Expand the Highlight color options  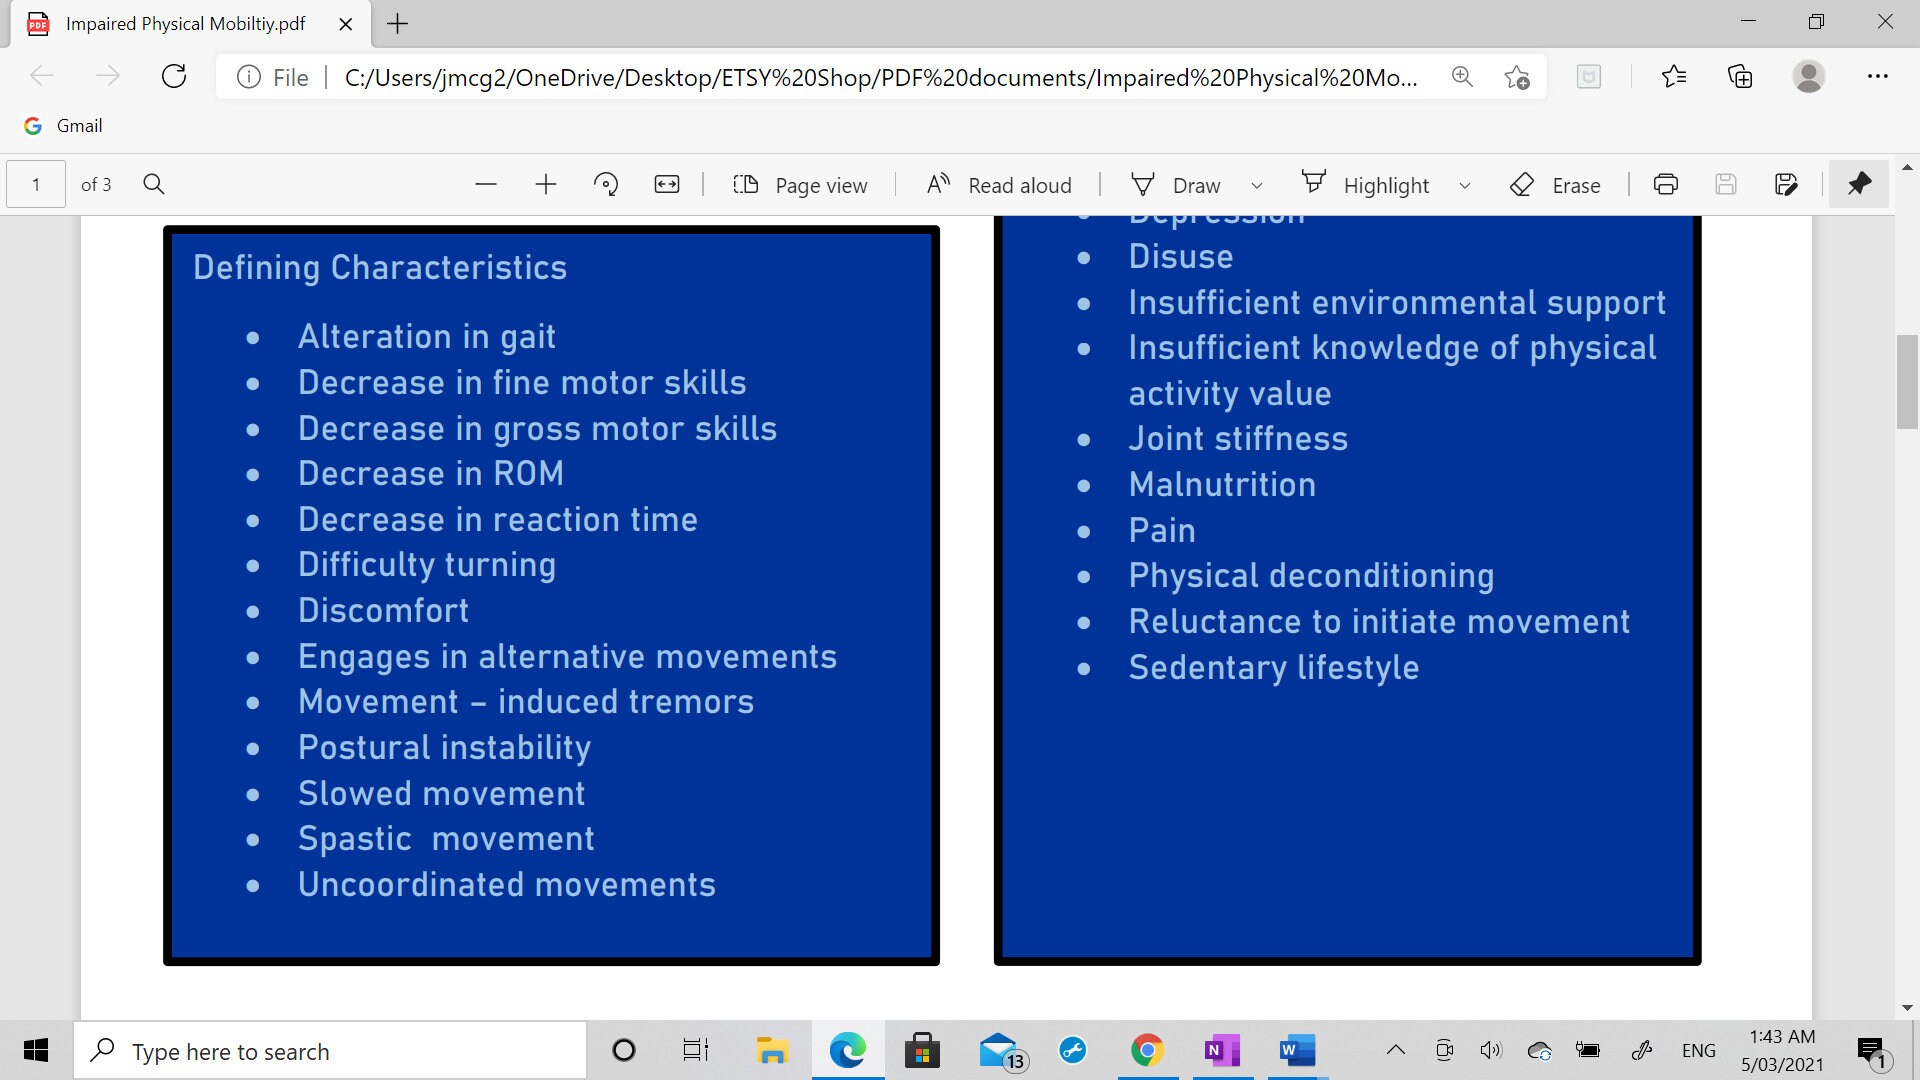(1465, 184)
